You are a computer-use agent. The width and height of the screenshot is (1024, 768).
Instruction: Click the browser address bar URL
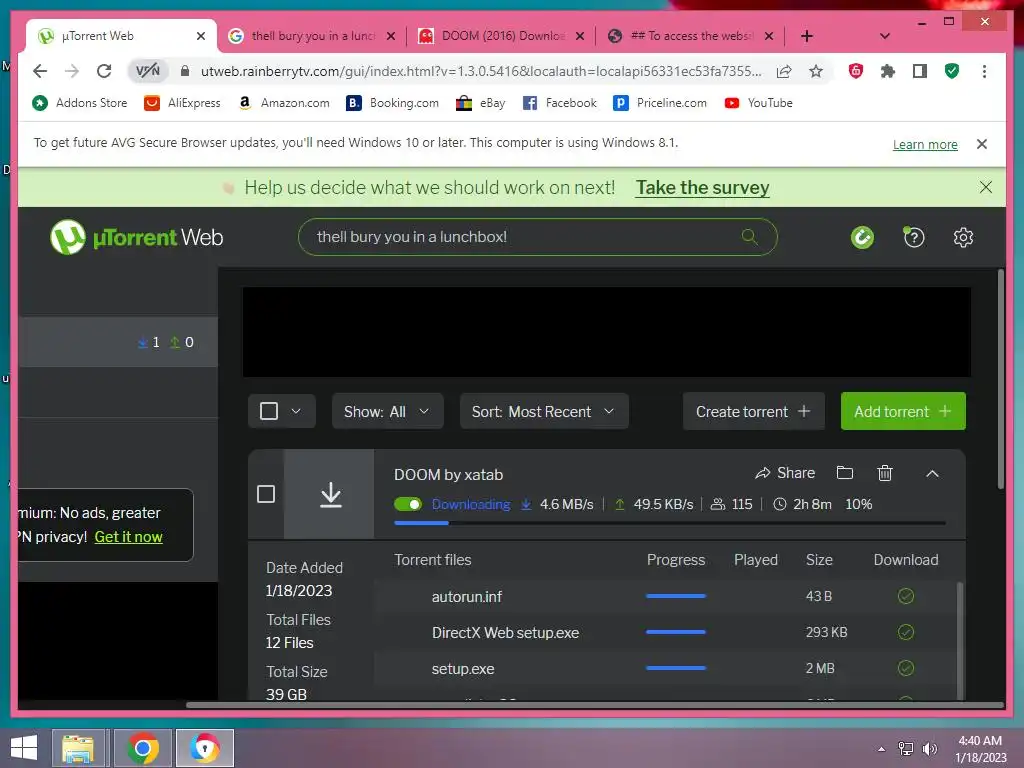(481, 71)
